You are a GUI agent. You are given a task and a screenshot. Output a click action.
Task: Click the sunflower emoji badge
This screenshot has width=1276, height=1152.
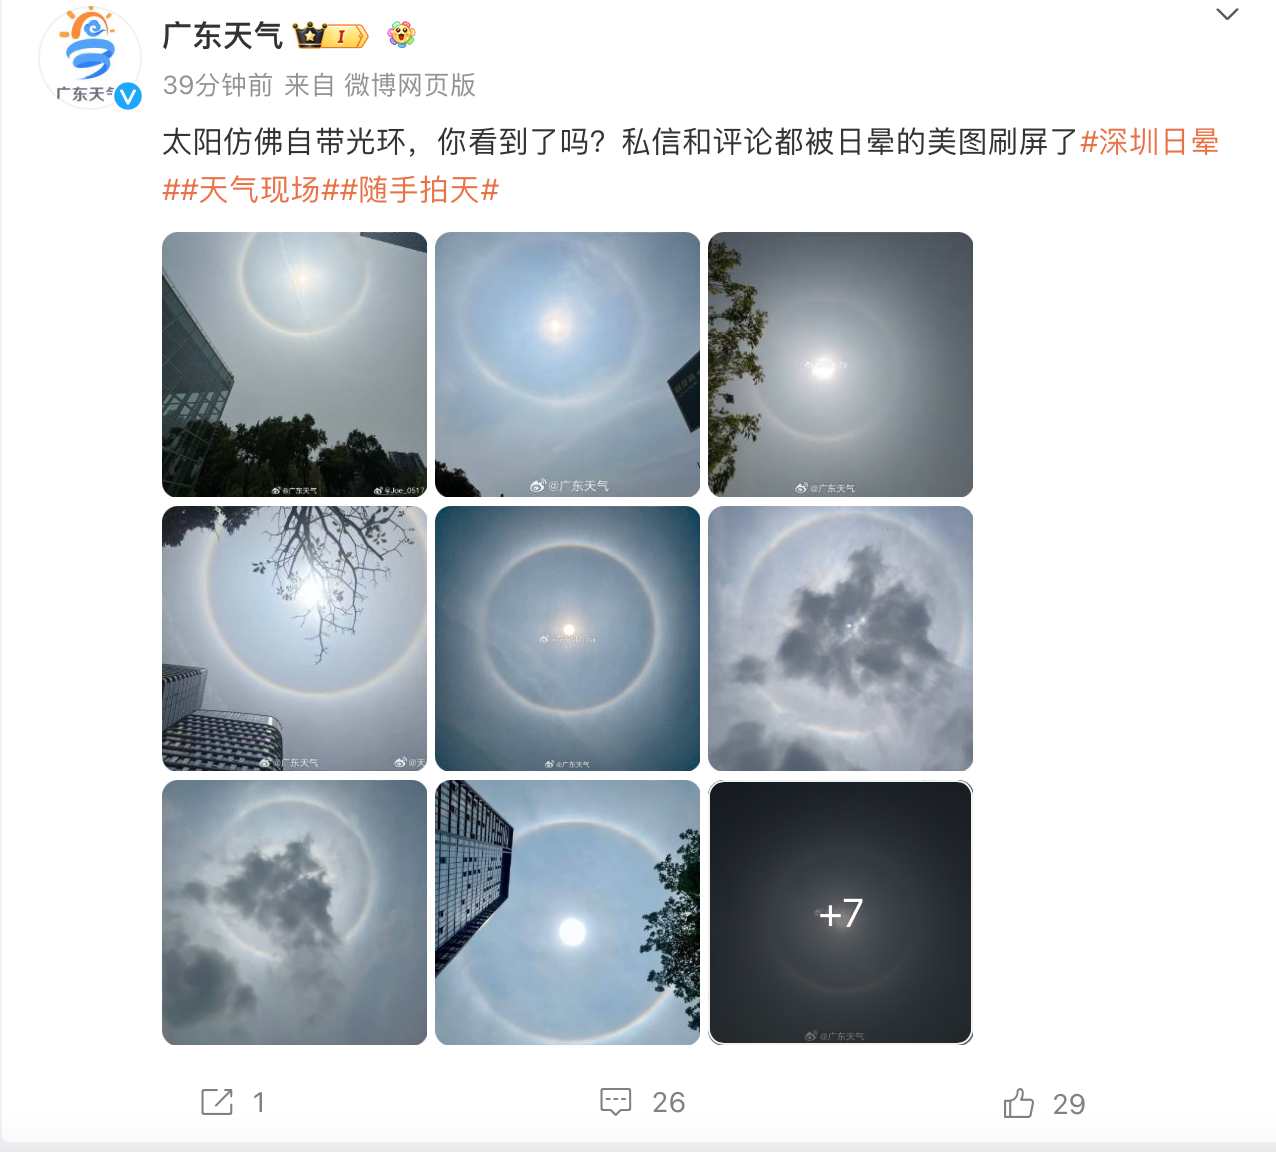pos(401,35)
